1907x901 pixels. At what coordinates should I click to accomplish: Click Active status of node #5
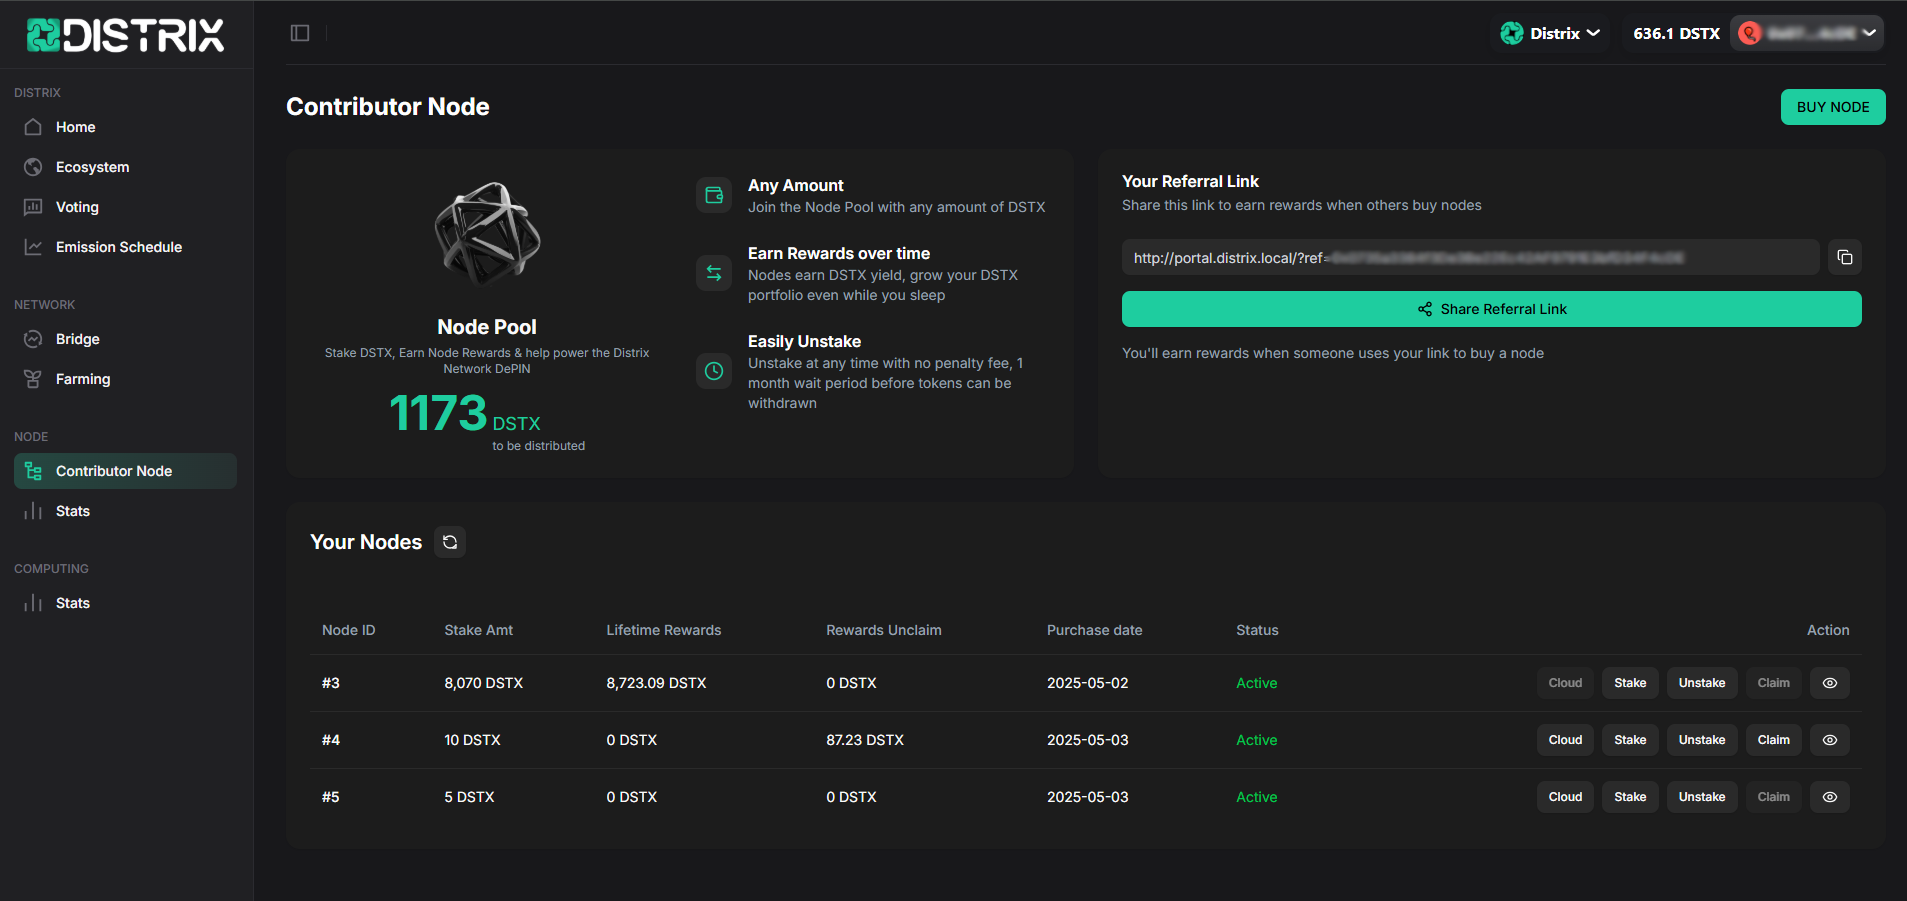click(x=1257, y=797)
